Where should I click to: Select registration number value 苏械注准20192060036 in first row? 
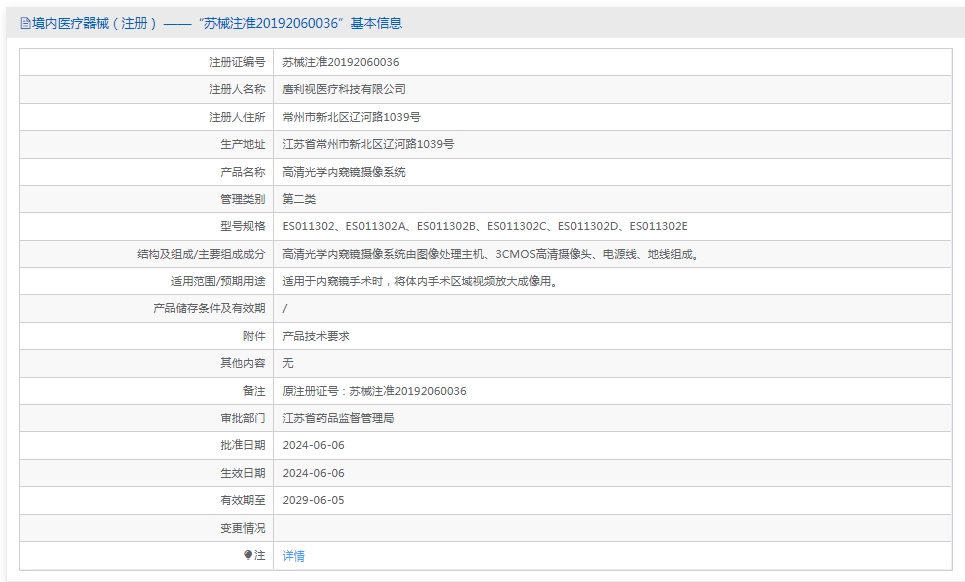(341, 62)
